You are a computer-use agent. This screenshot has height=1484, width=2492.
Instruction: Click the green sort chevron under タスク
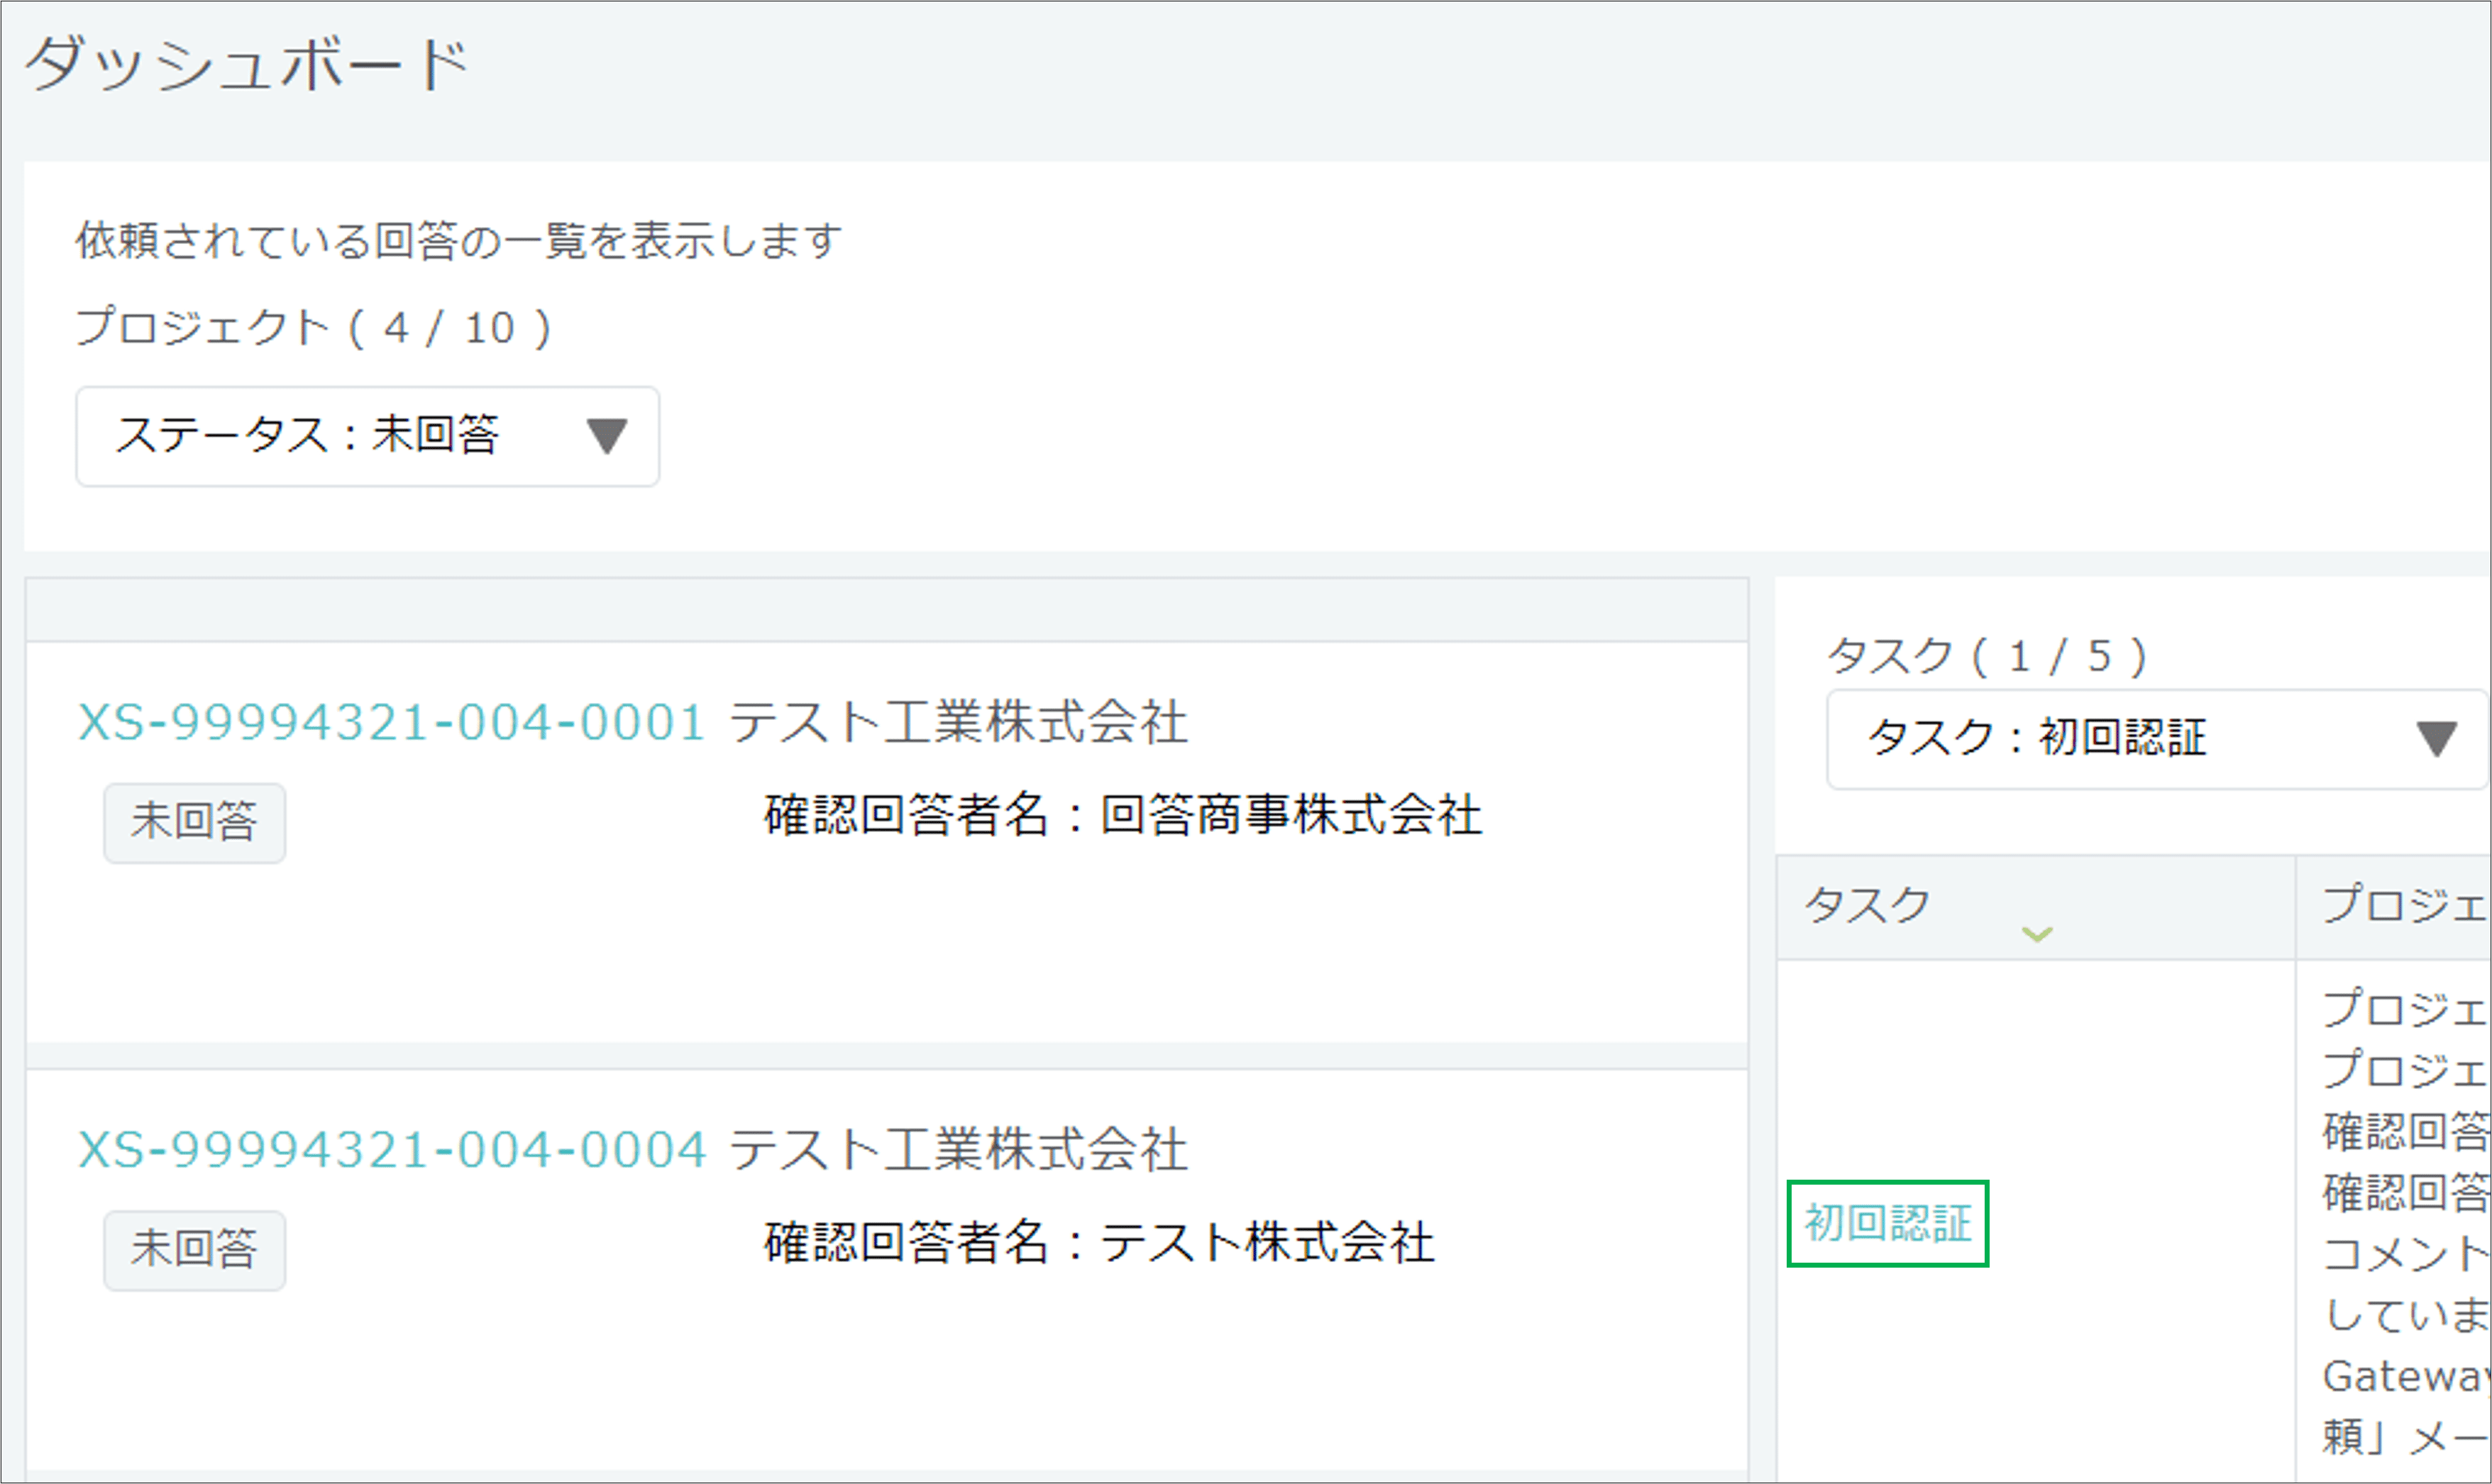click(2036, 934)
